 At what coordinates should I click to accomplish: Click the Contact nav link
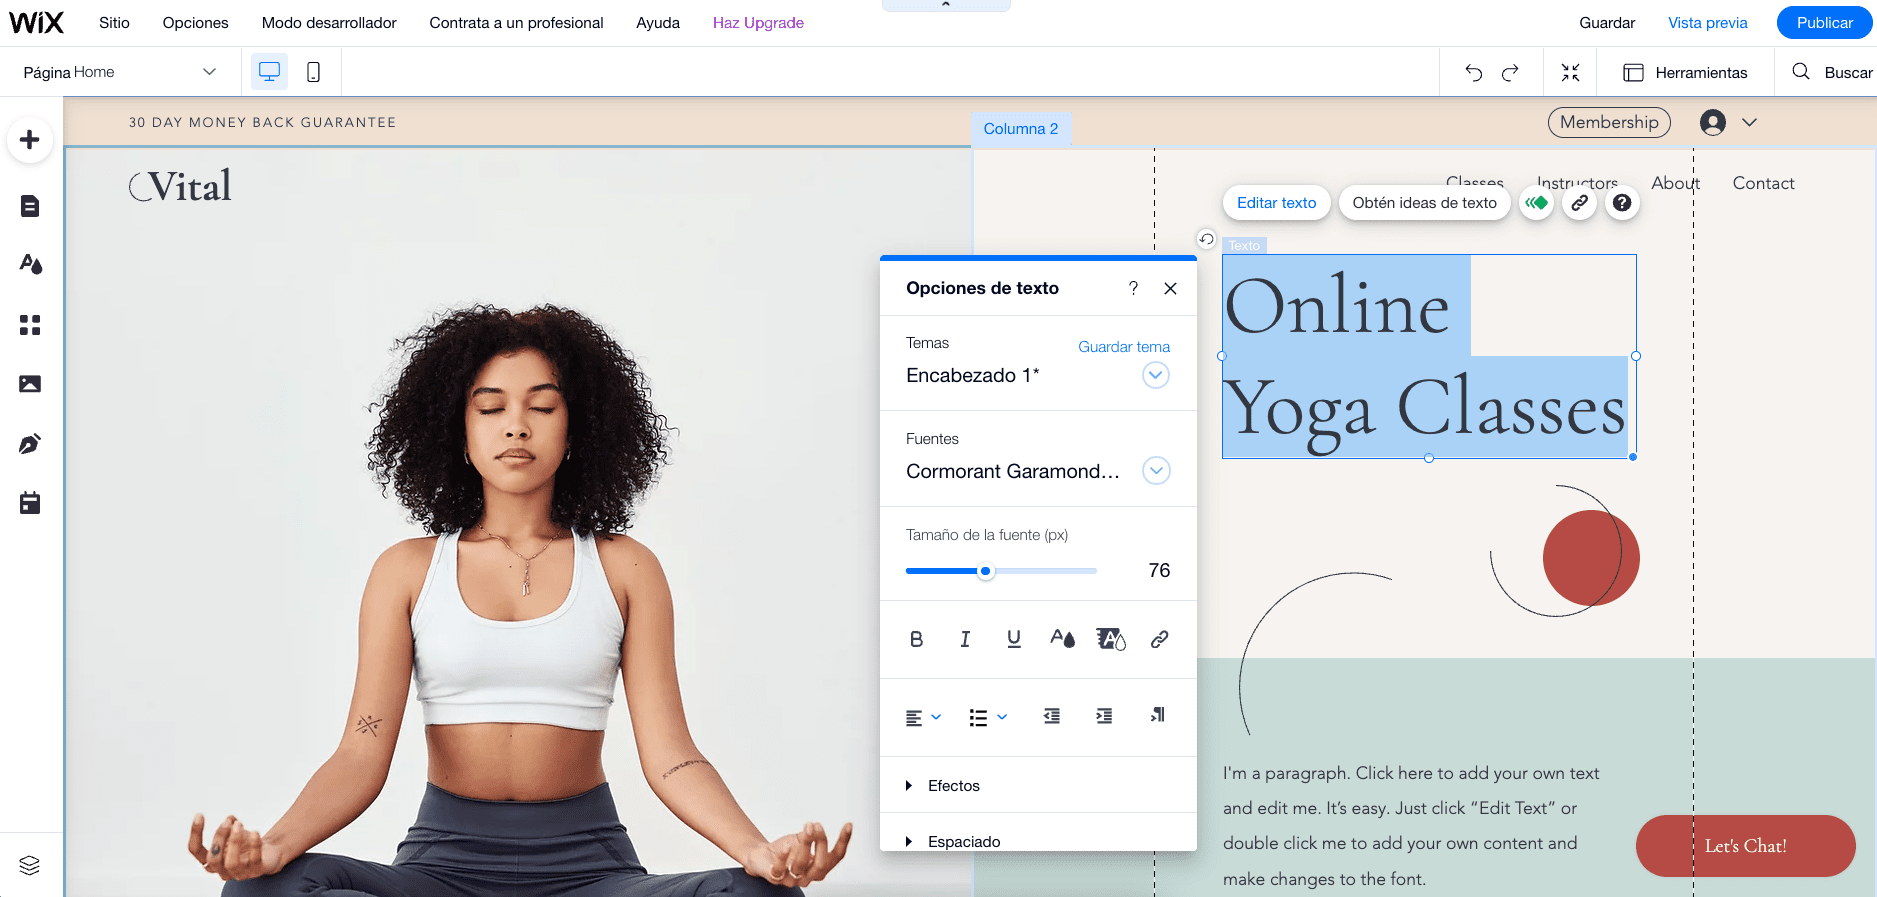[1763, 183]
